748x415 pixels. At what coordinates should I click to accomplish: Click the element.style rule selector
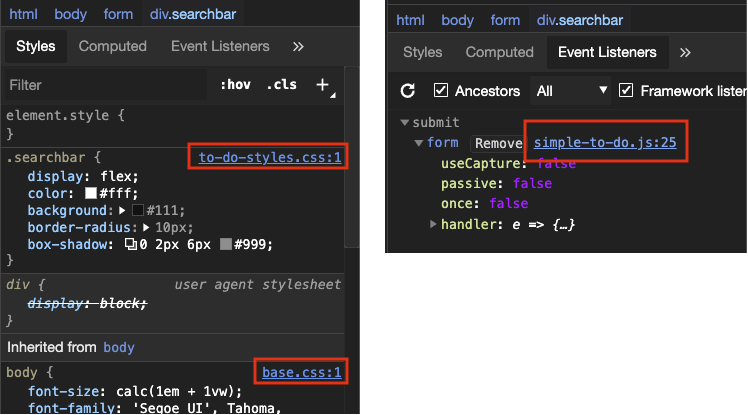click(57, 115)
